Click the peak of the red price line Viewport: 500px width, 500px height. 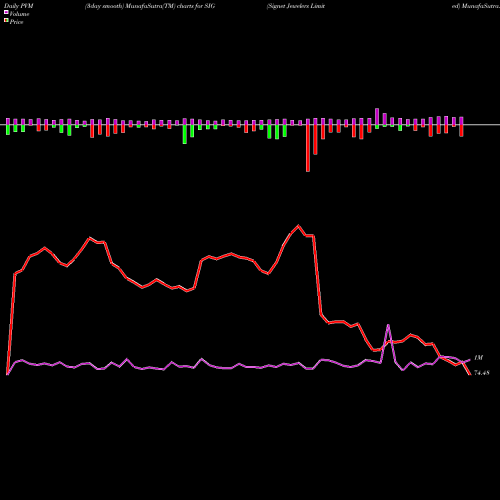tap(298, 226)
